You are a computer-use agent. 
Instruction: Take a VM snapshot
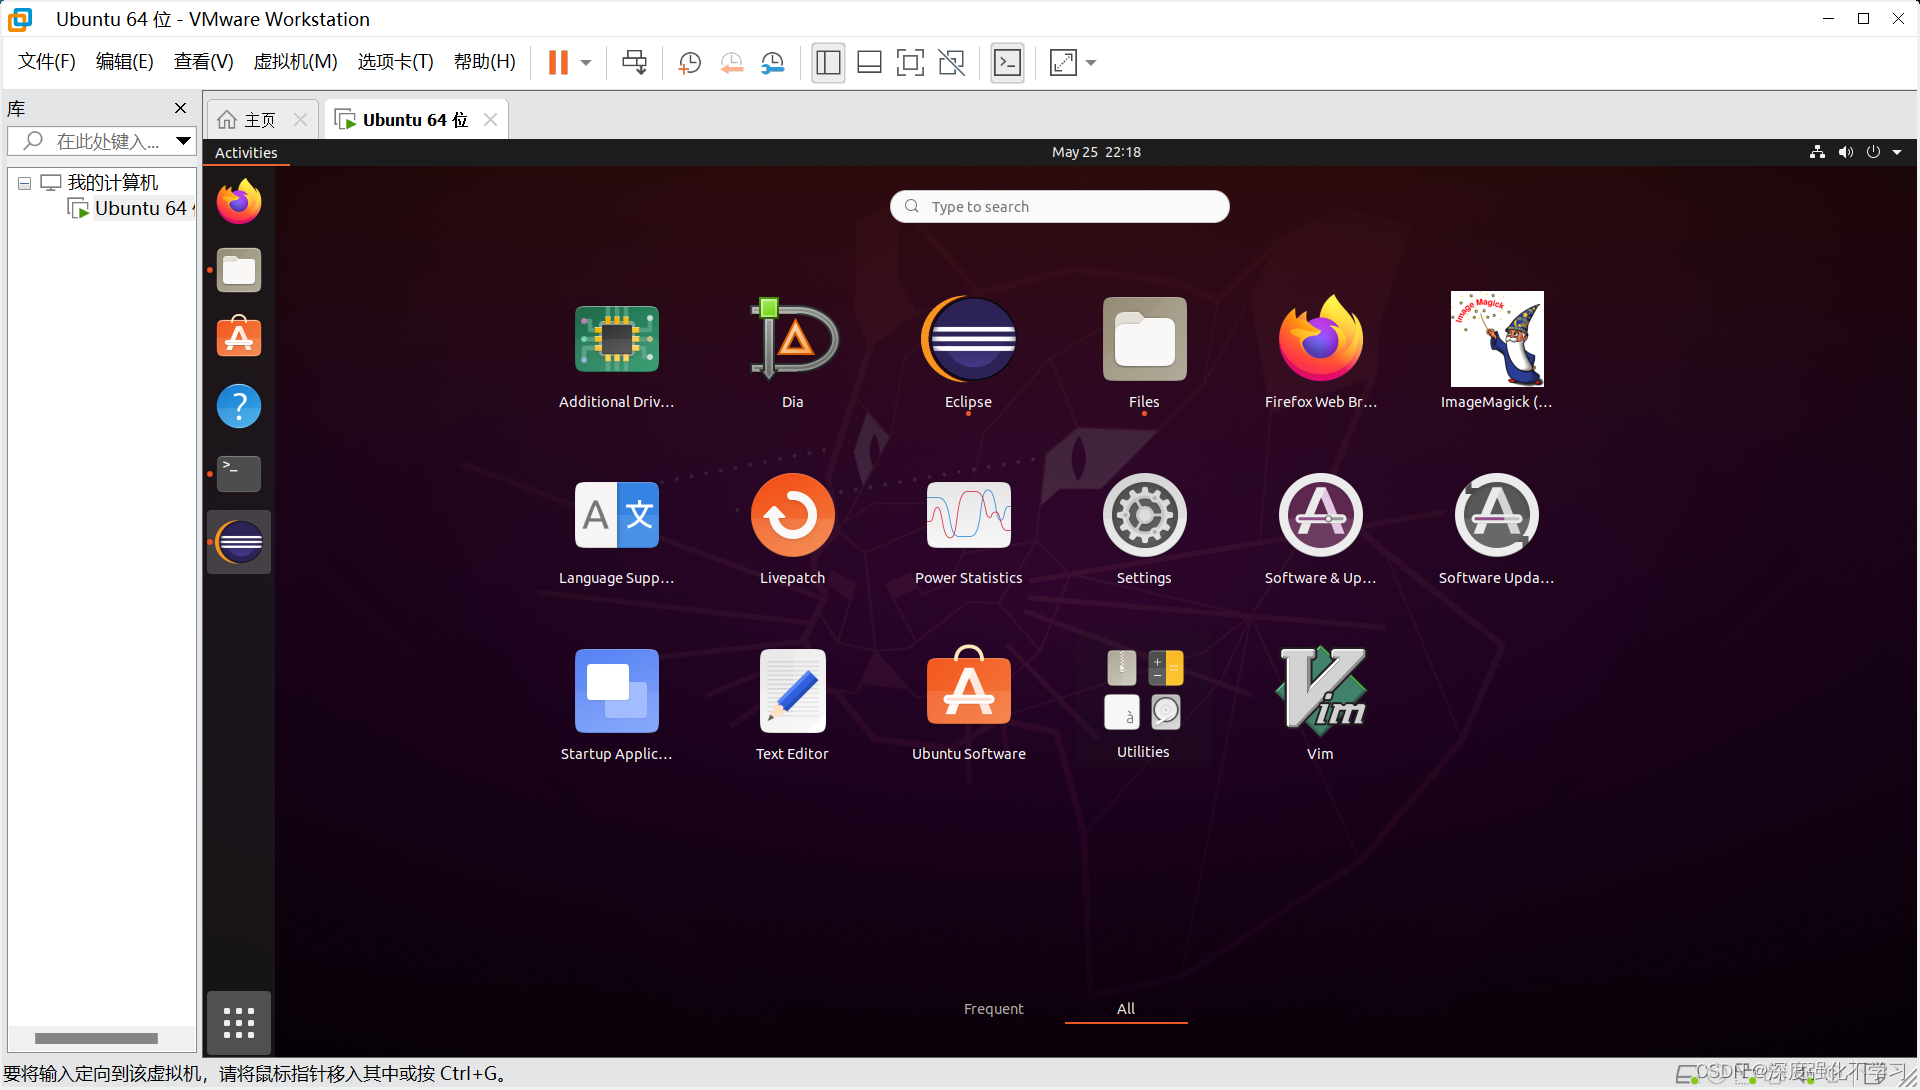click(x=690, y=63)
